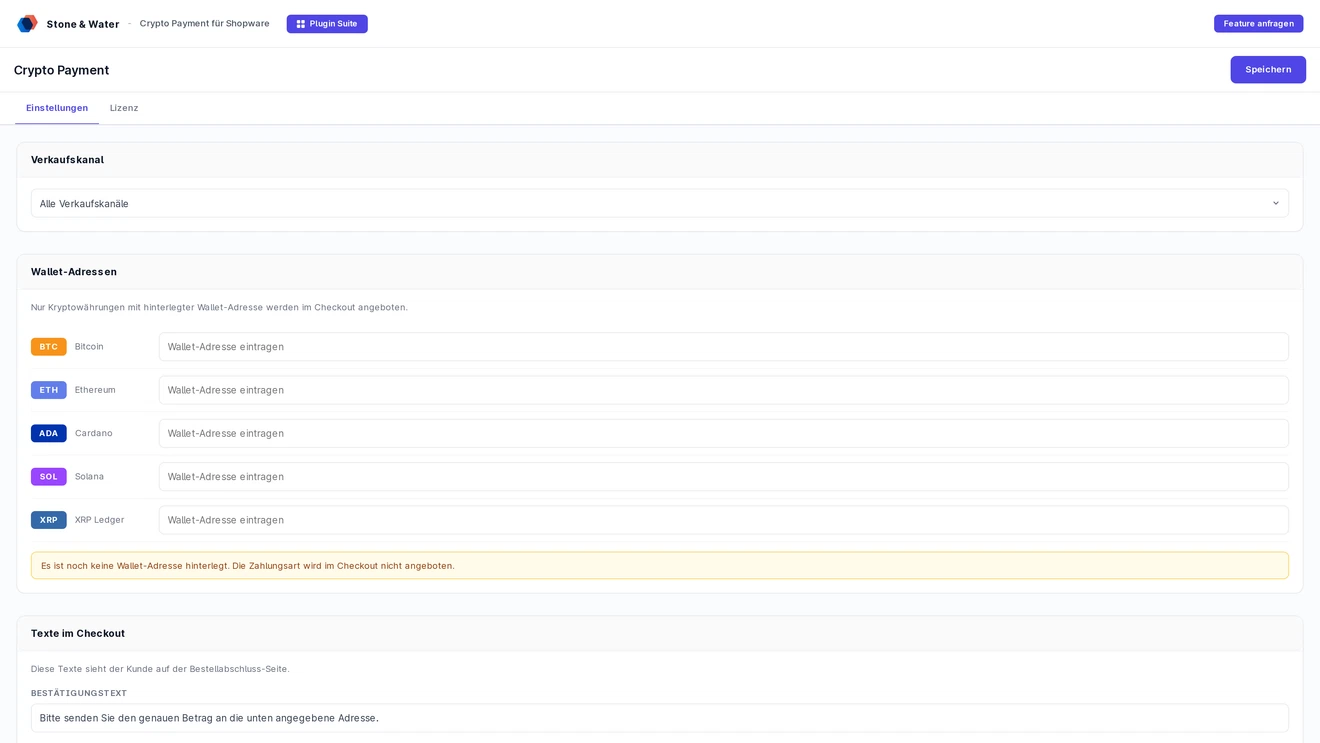Open the Plugin Suite button
The image size is (1320, 743).
pos(327,24)
